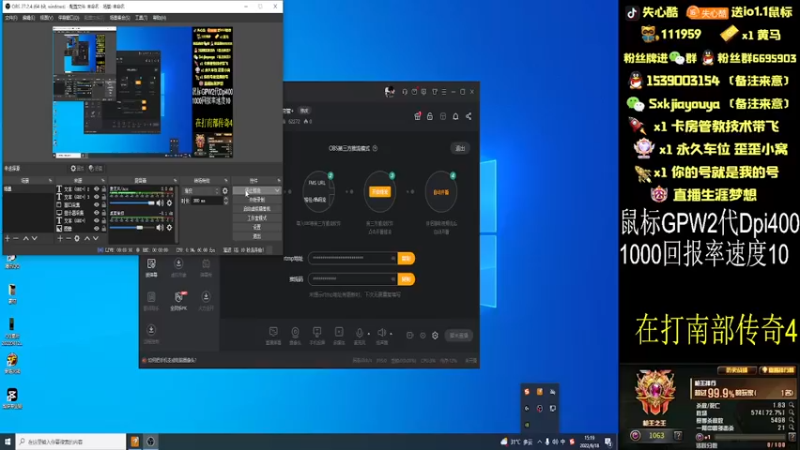This screenshot has width=800, height=450.
Task: Pop out the sources dock panel
Action: 103,181
